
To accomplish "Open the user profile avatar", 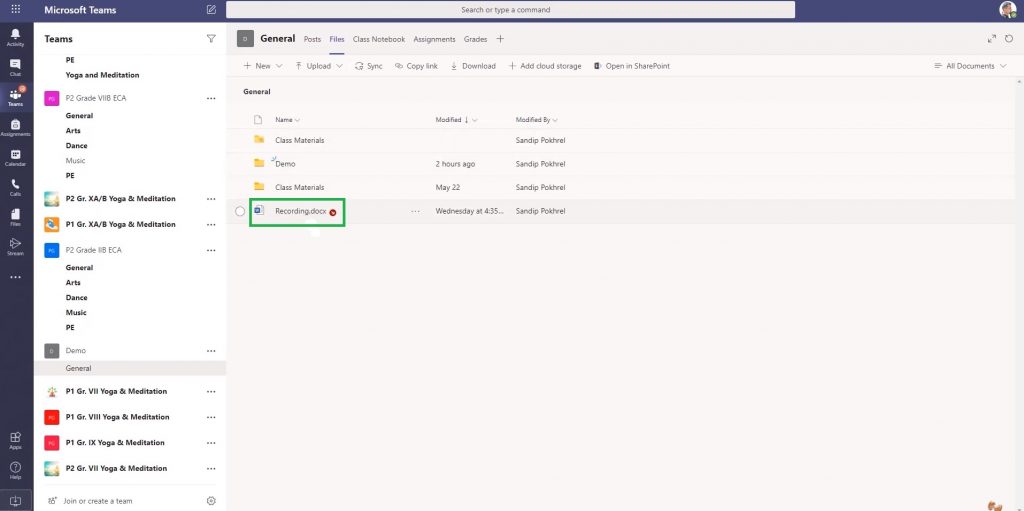I will pyautogui.click(x=1008, y=10).
